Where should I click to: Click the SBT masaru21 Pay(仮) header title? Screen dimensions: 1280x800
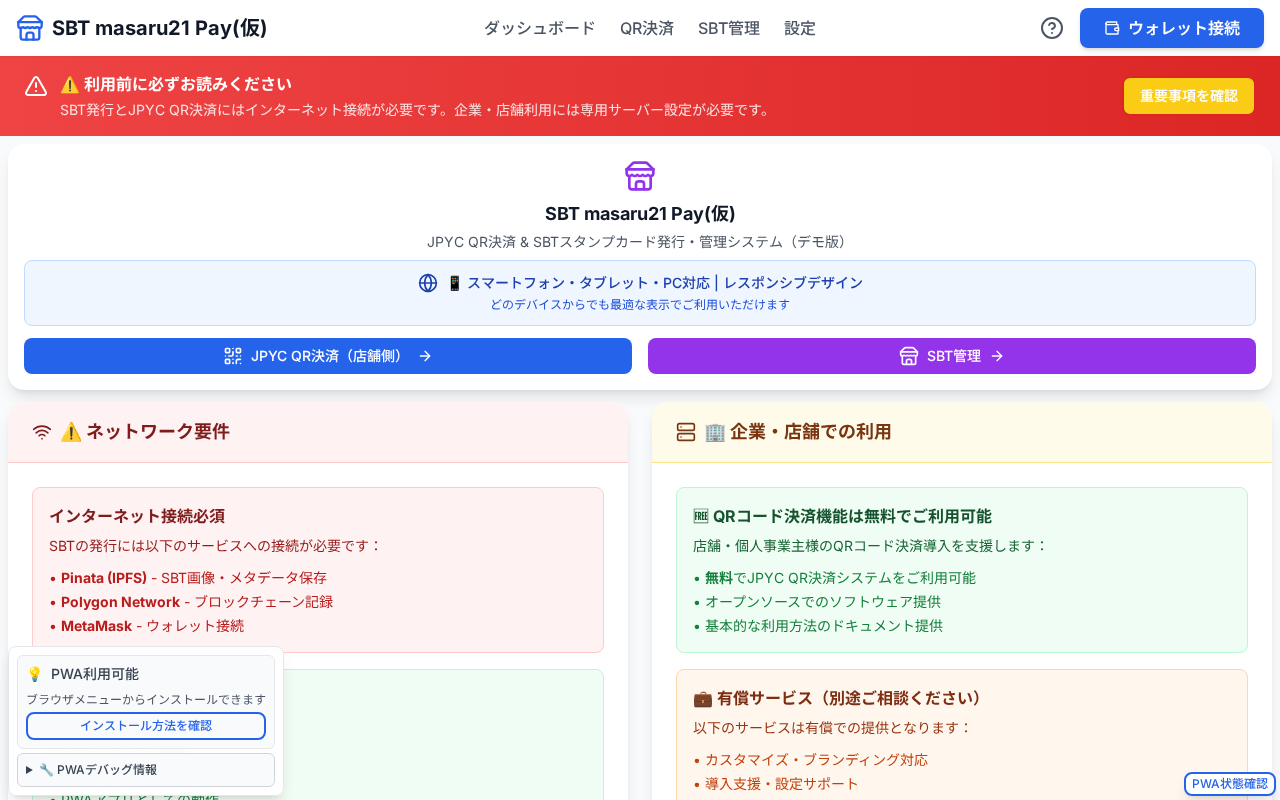point(160,28)
